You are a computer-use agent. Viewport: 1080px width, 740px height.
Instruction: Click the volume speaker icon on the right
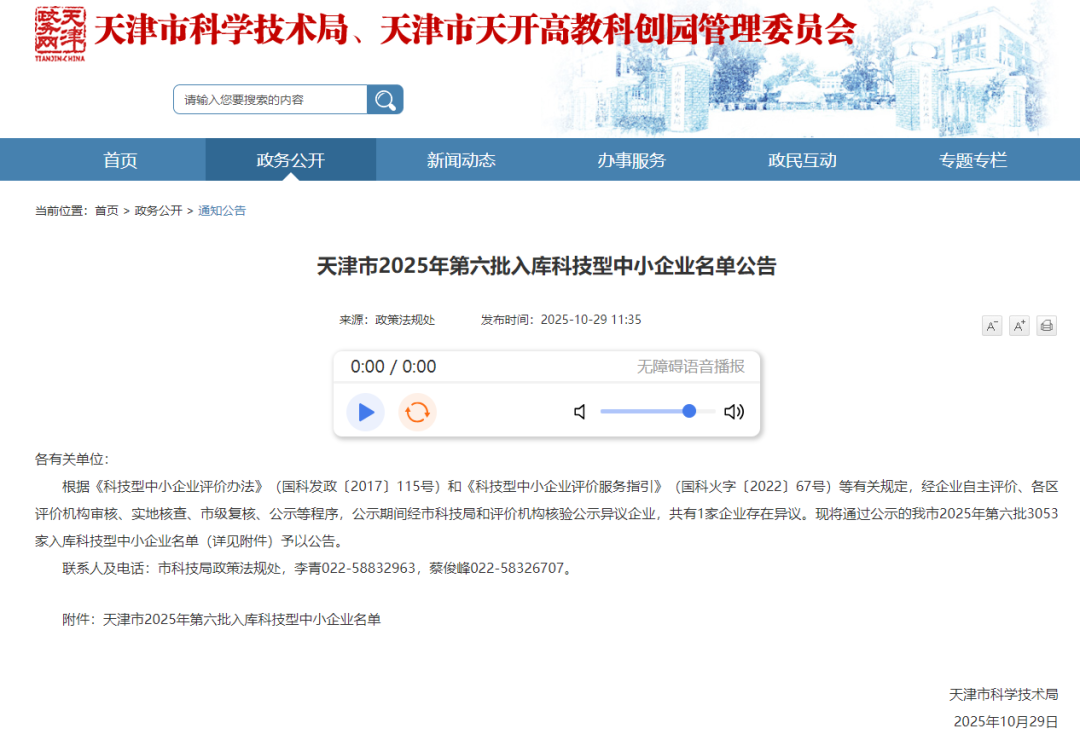pos(734,411)
